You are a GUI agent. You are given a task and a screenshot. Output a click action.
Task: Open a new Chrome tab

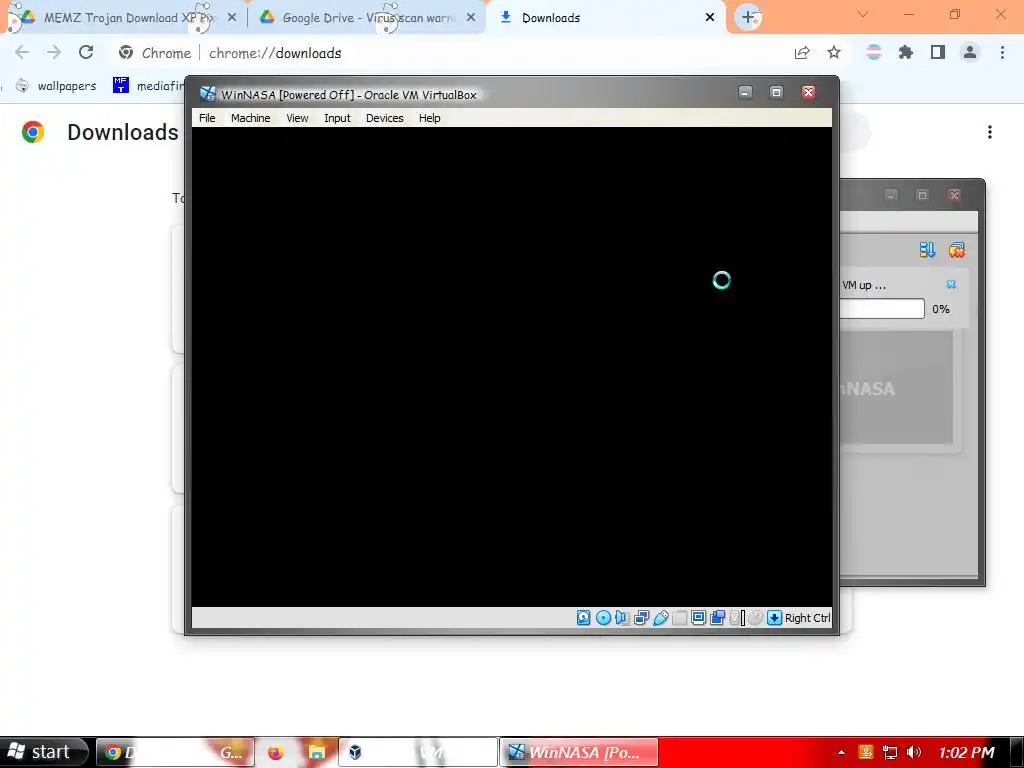[x=748, y=18]
